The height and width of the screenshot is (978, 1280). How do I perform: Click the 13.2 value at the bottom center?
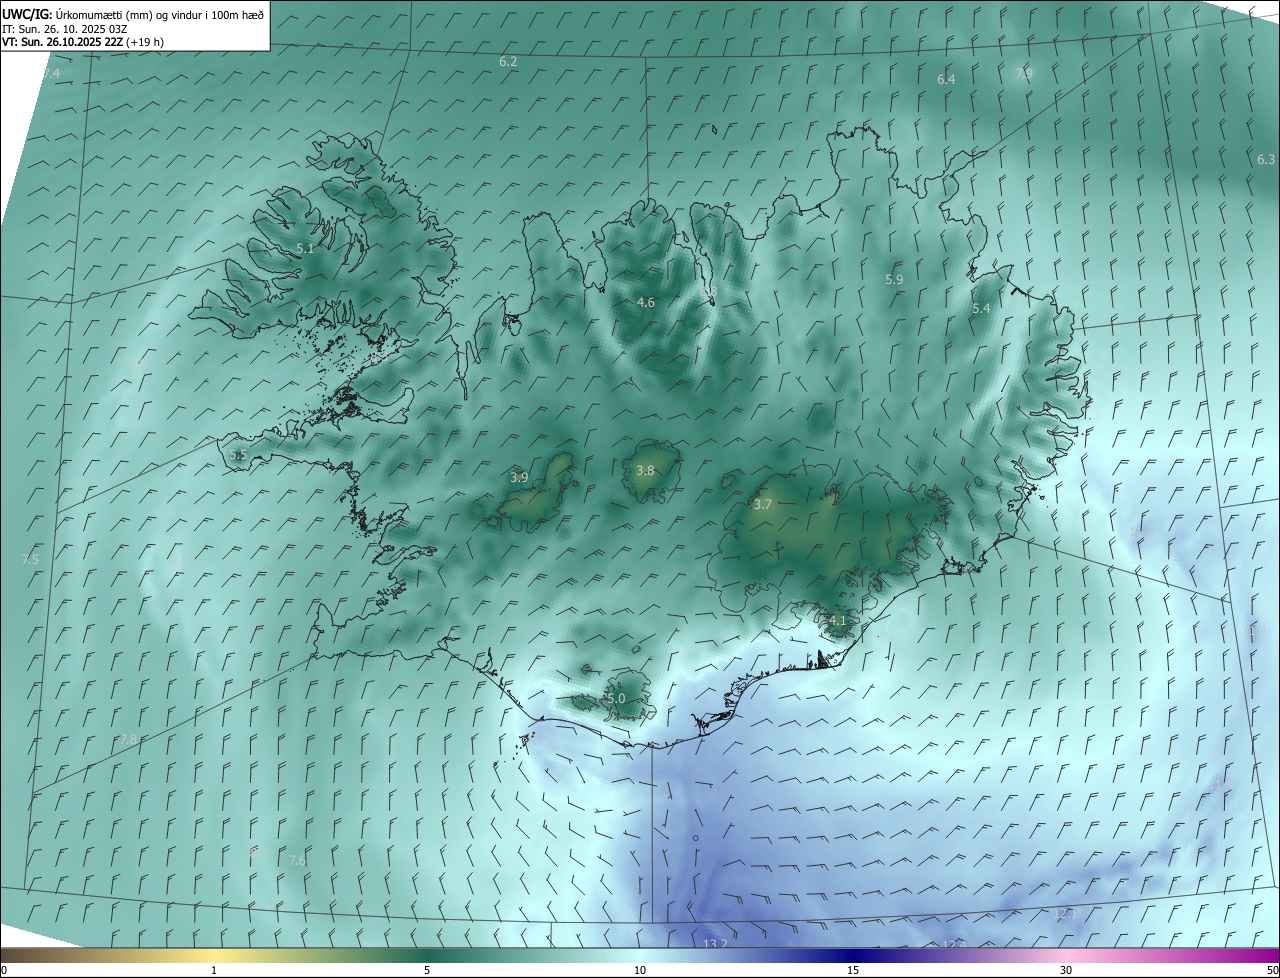[x=715, y=944]
